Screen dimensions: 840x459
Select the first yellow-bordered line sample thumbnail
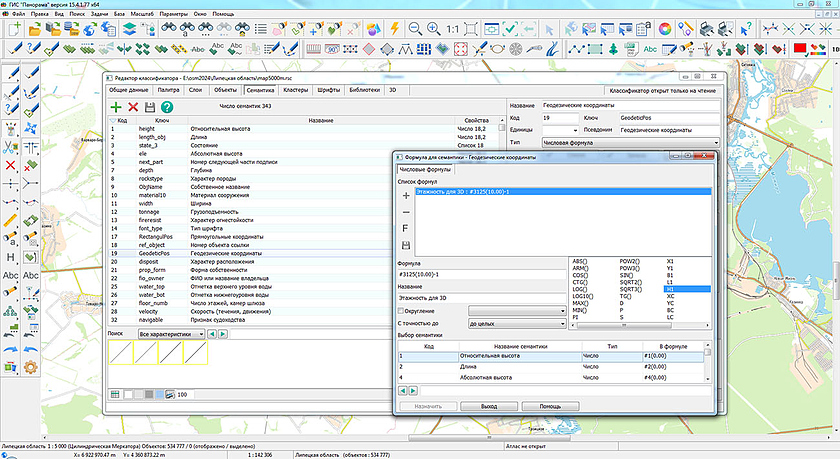tap(119, 352)
